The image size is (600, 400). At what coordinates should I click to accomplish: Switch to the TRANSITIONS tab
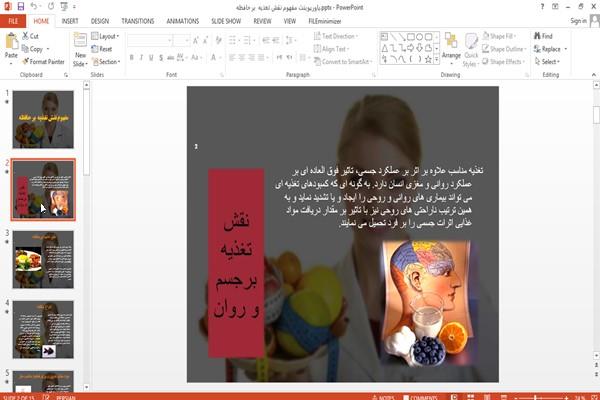[138, 21]
